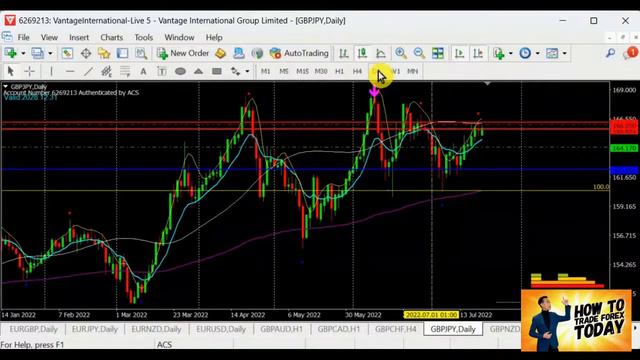
Task: Switch to the MN monthly timeframe
Action: [413, 71]
